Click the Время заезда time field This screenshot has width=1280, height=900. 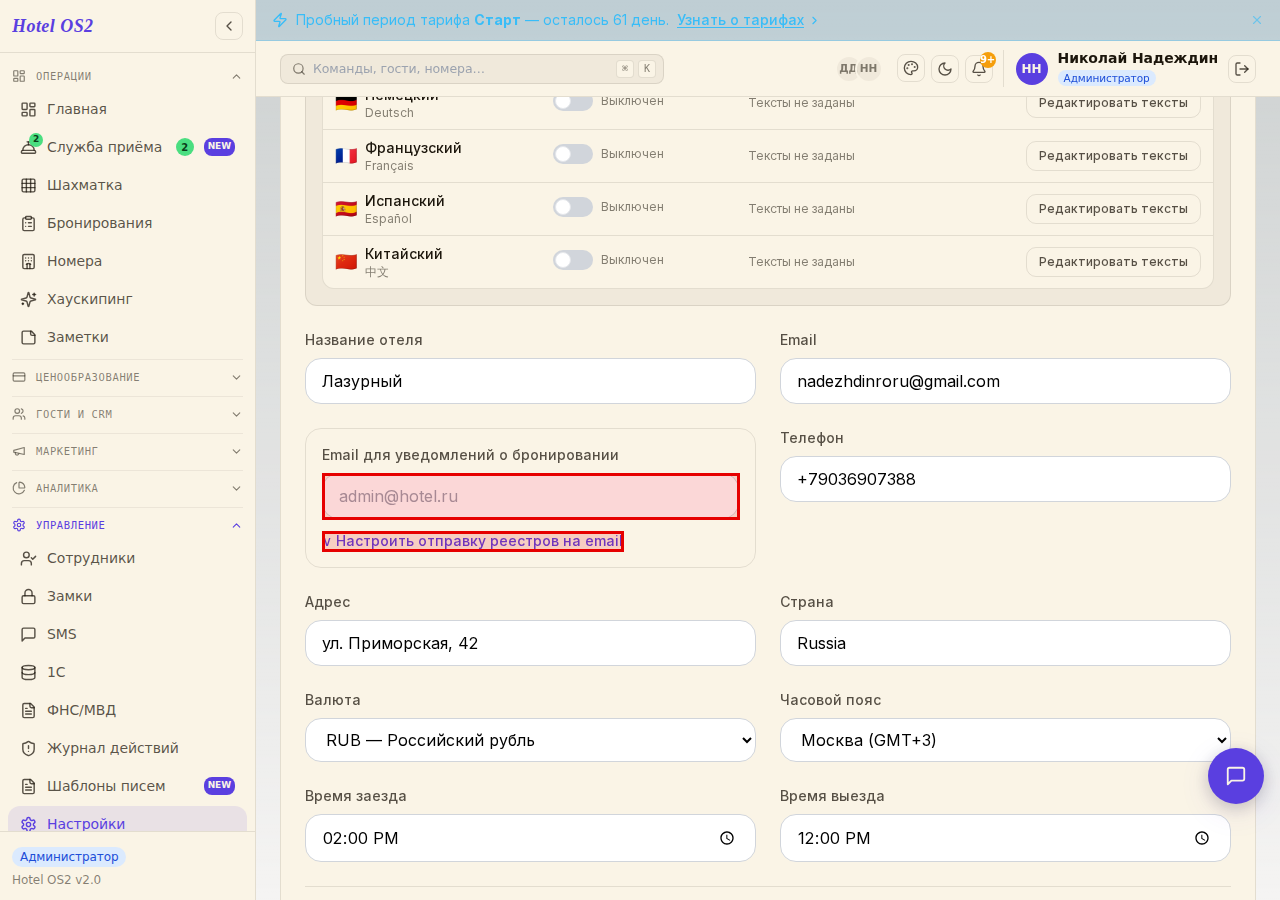click(x=530, y=838)
